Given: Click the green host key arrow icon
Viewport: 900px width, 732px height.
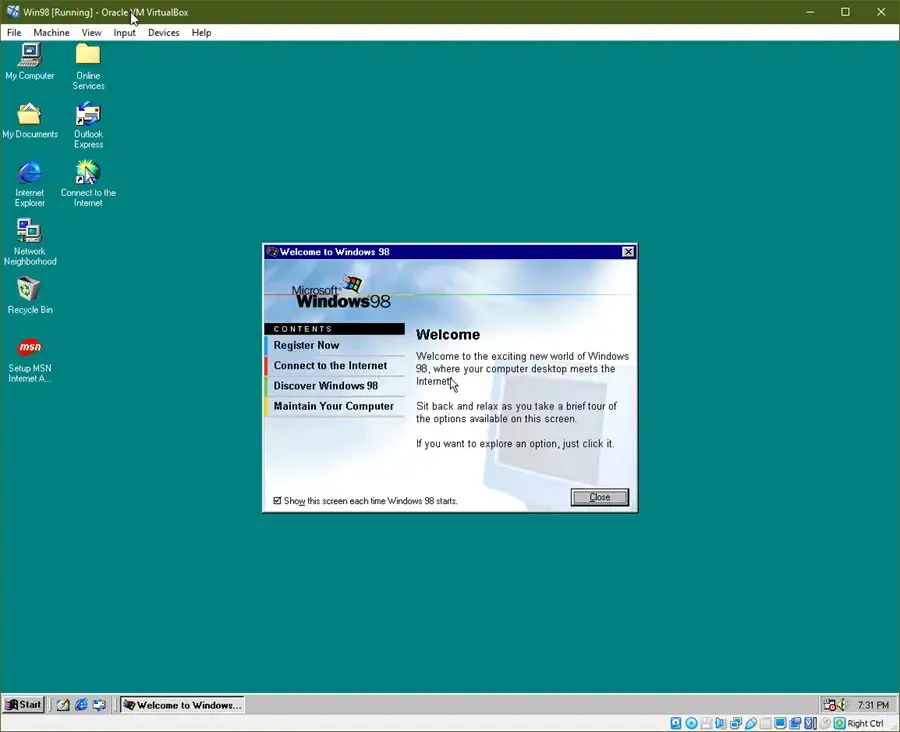Looking at the screenshot, I should 840,723.
